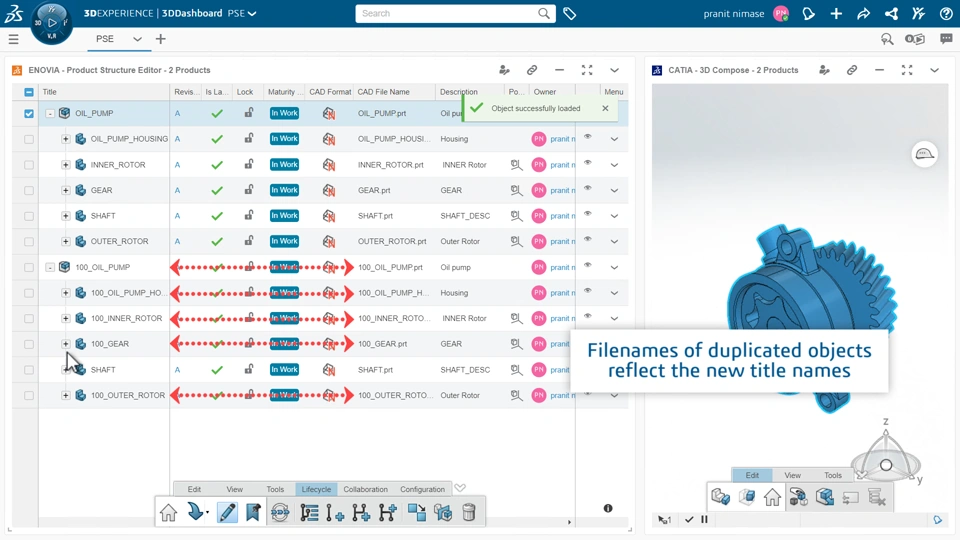Open the Configuration tab in ENOVIA toolbar
This screenshot has height=540, width=960.
(x=422, y=489)
